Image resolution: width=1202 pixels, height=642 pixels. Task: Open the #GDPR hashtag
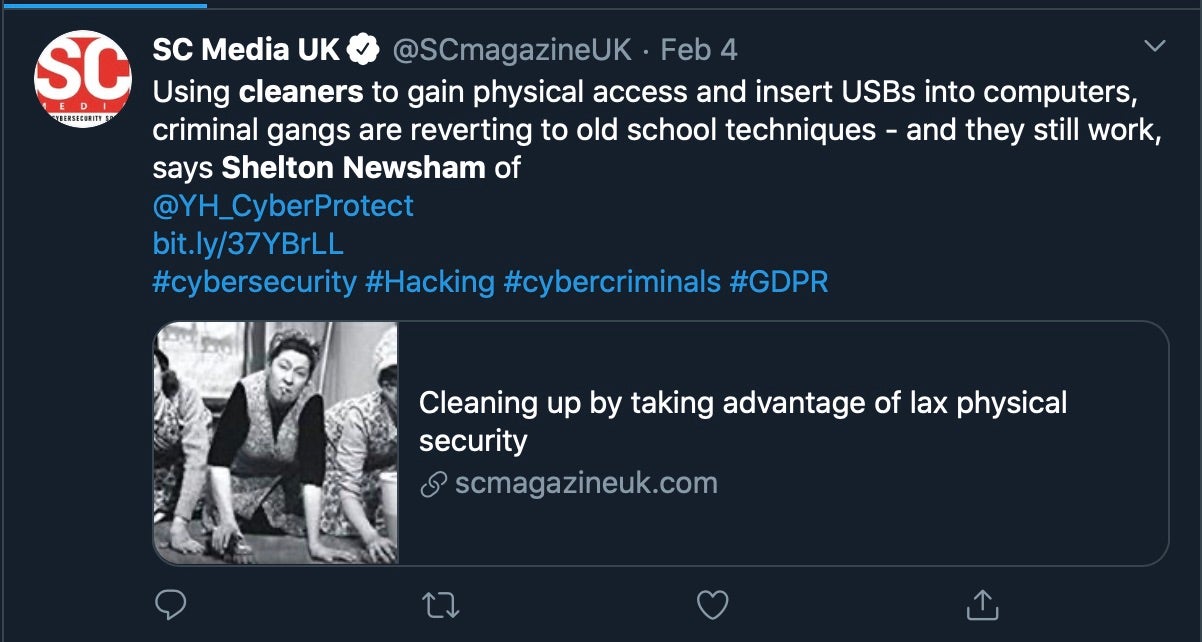click(779, 282)
